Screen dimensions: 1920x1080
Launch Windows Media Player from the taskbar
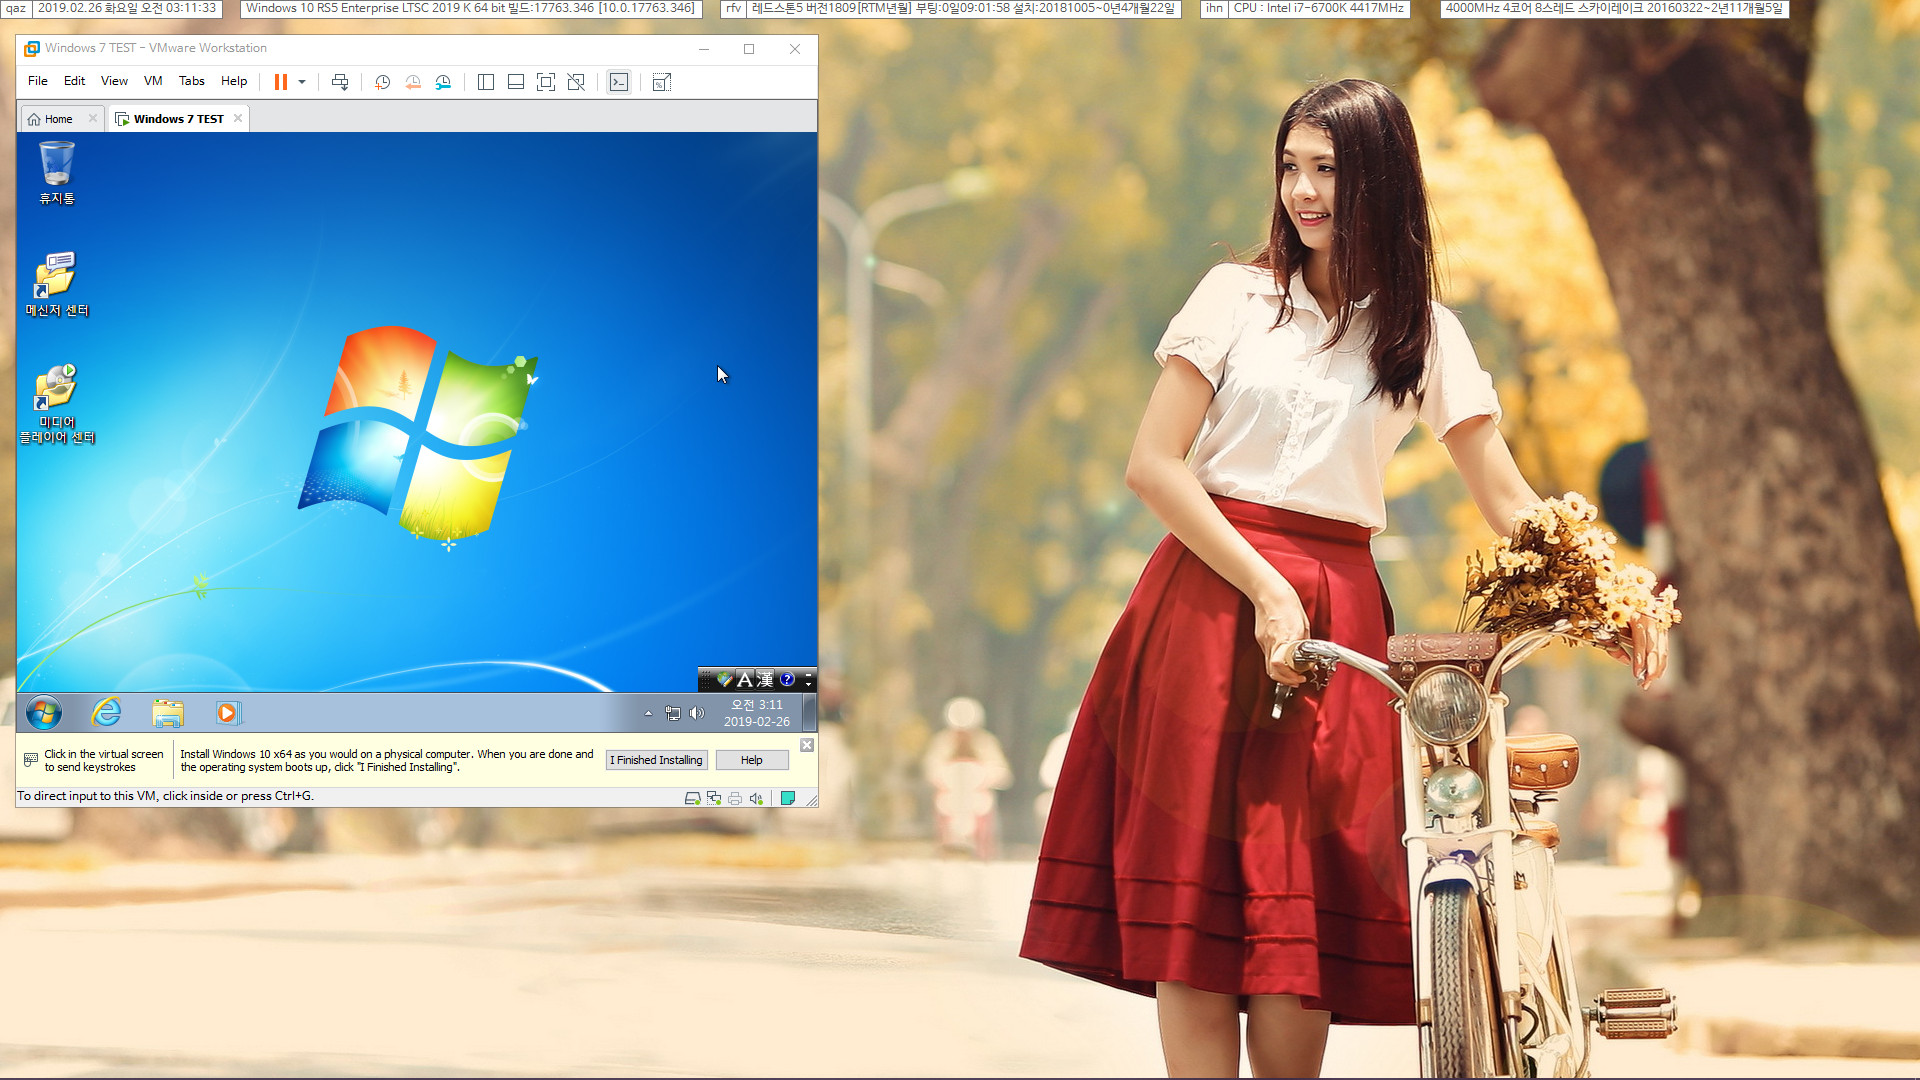(x=228, y=713)
